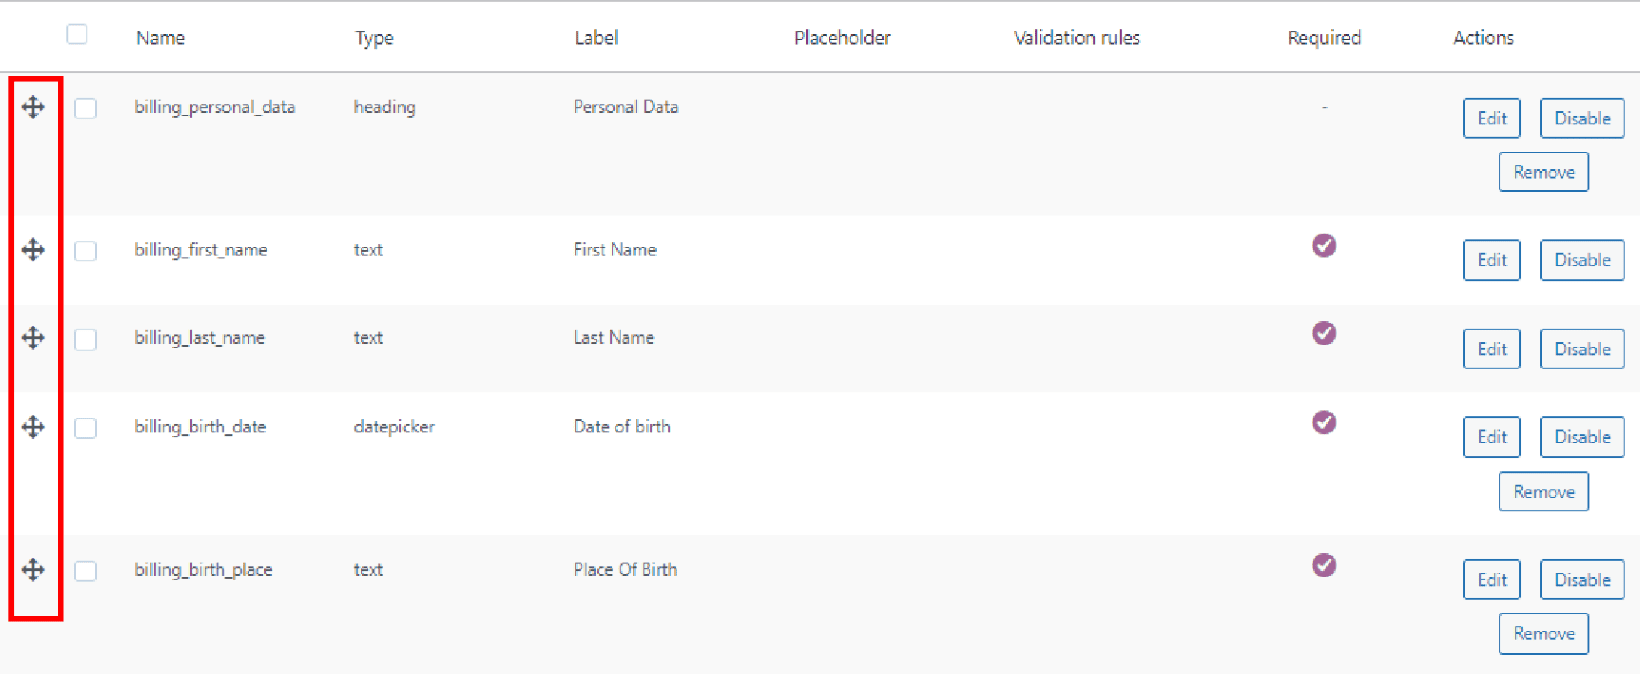Edit the Date of birth field

pyautogui.click(x=1491, y=436)
